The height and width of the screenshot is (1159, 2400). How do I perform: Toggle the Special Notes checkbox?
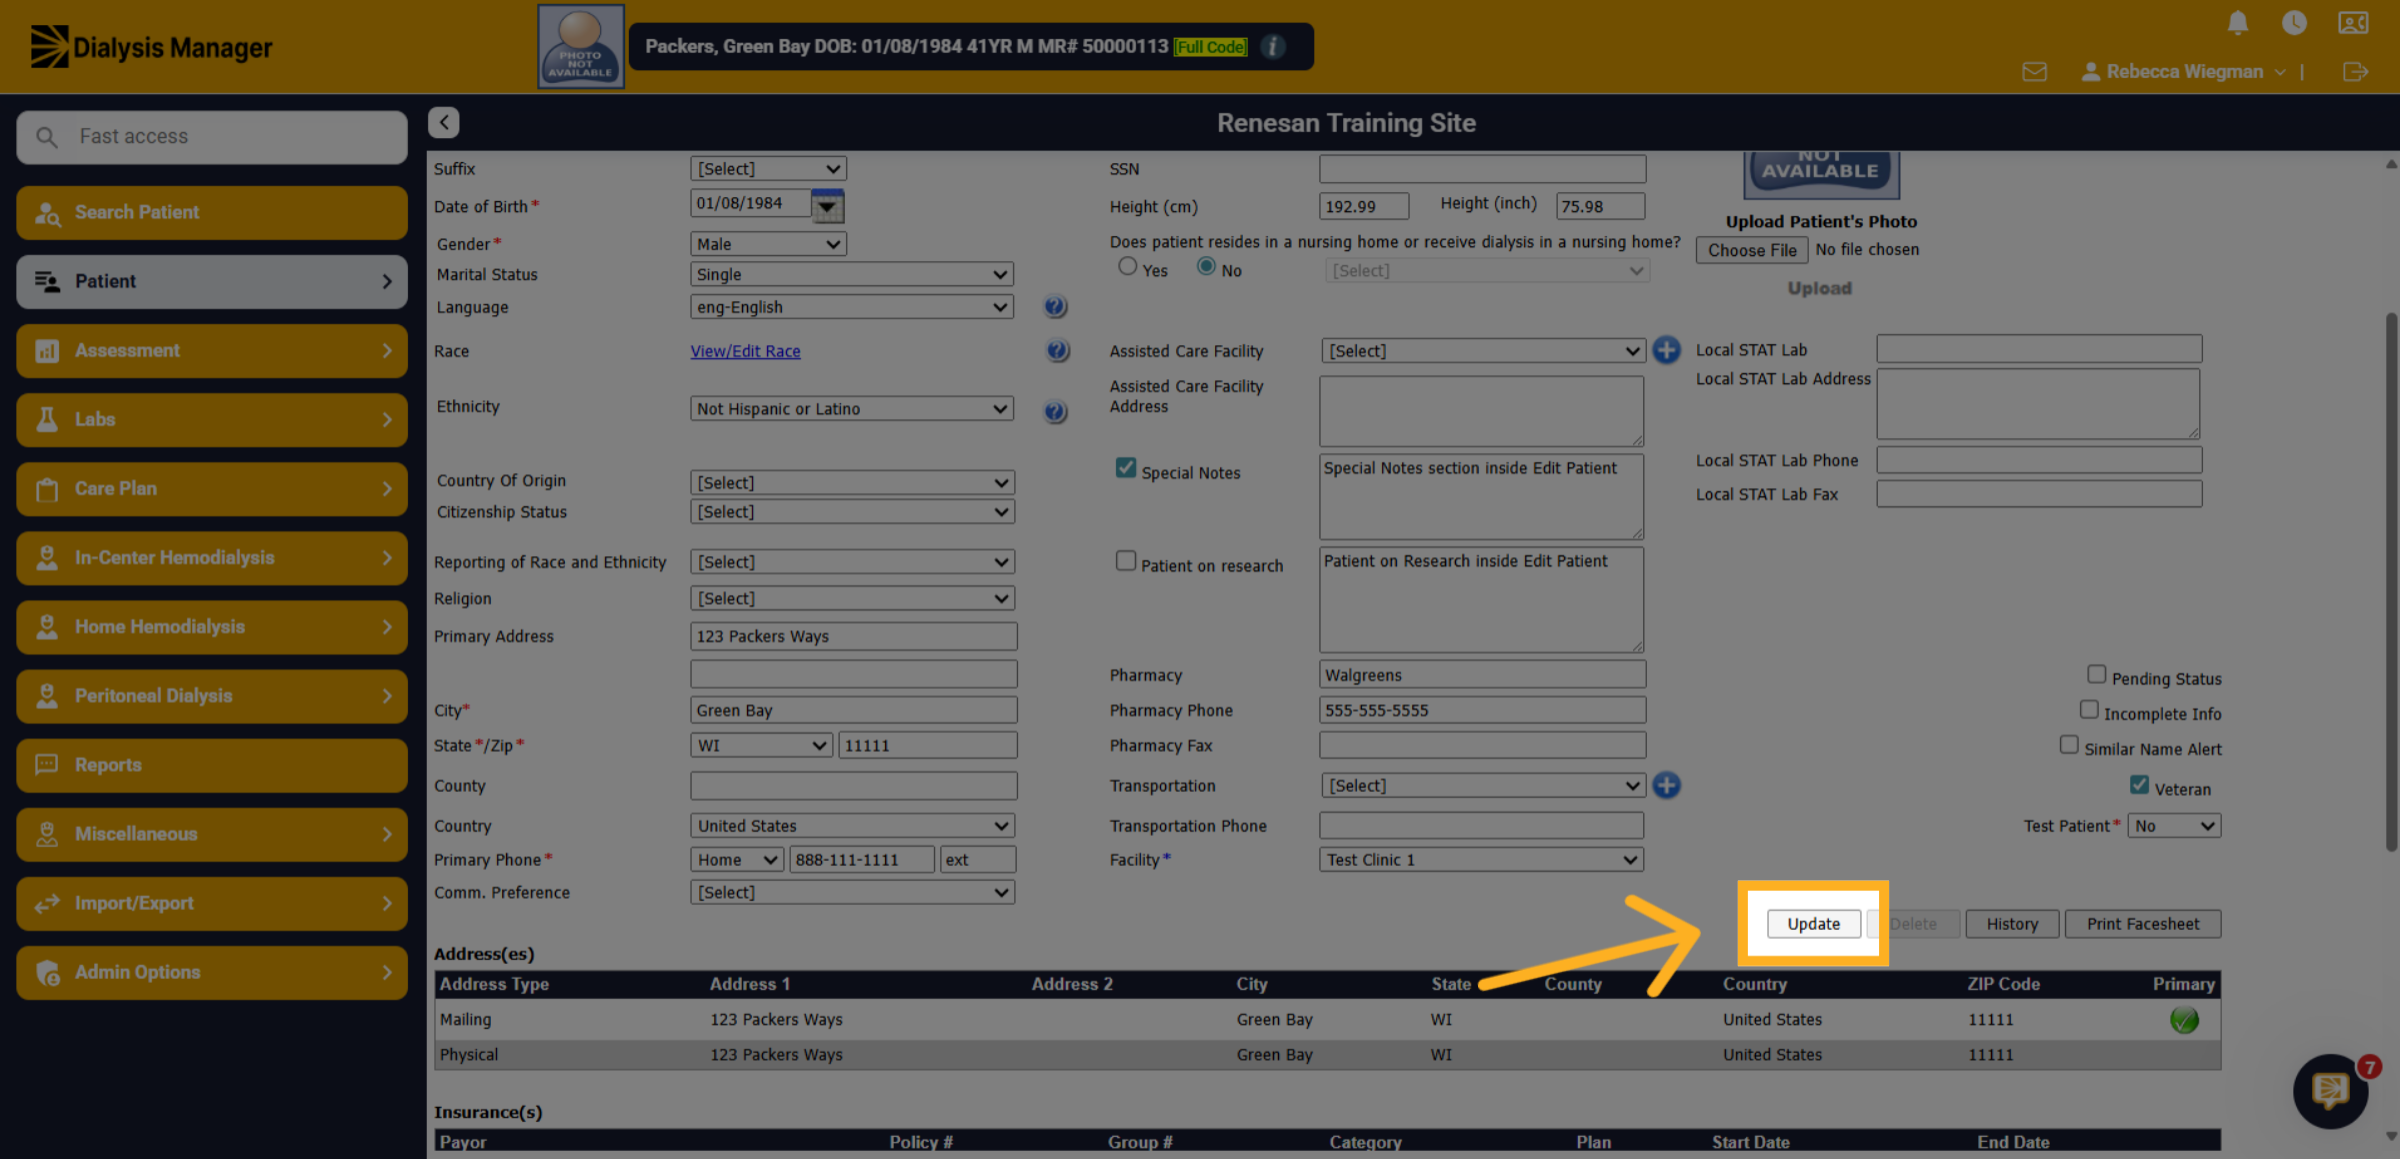point(1126,468)
